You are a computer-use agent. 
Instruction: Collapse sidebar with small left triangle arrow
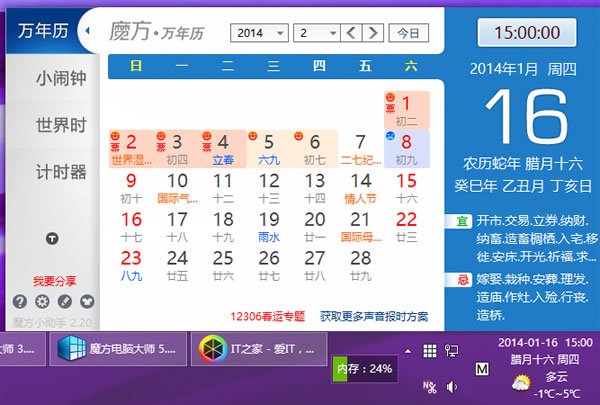point(87,31)
